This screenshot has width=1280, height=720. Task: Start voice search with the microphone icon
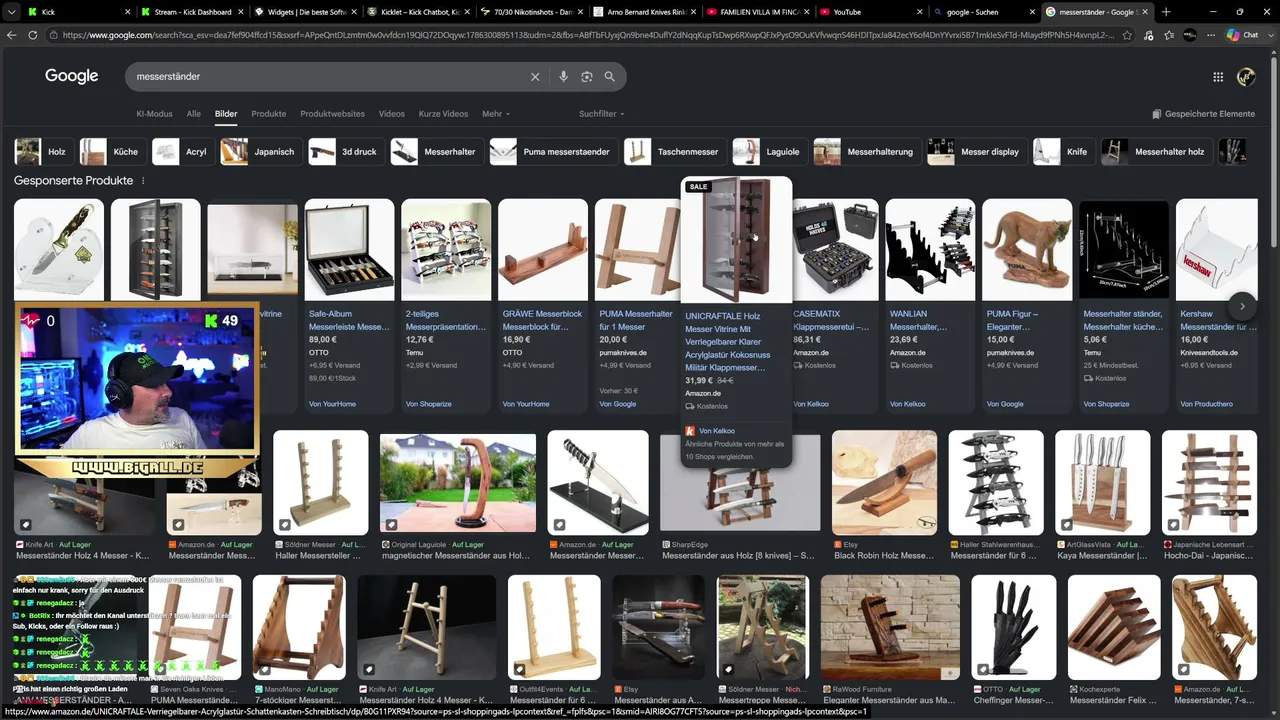point(563,77)
